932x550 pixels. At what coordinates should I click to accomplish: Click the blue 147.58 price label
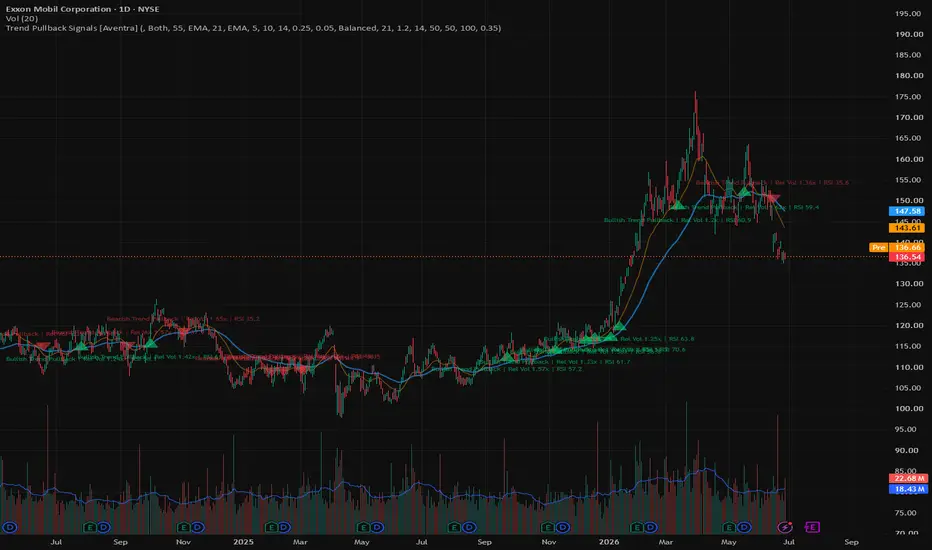coord(906,211)
